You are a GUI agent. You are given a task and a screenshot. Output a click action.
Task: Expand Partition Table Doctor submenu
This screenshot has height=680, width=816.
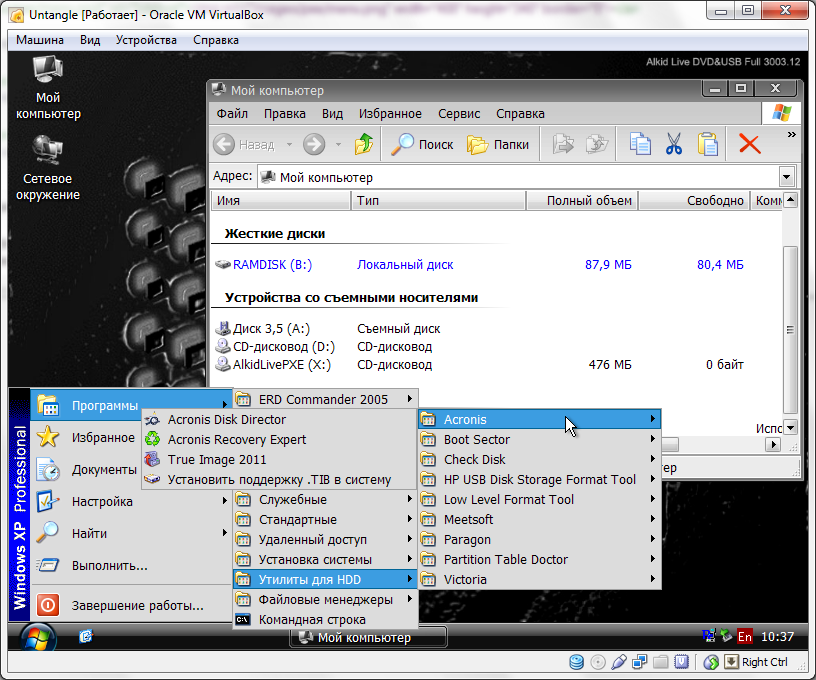[x=540, y=559]
